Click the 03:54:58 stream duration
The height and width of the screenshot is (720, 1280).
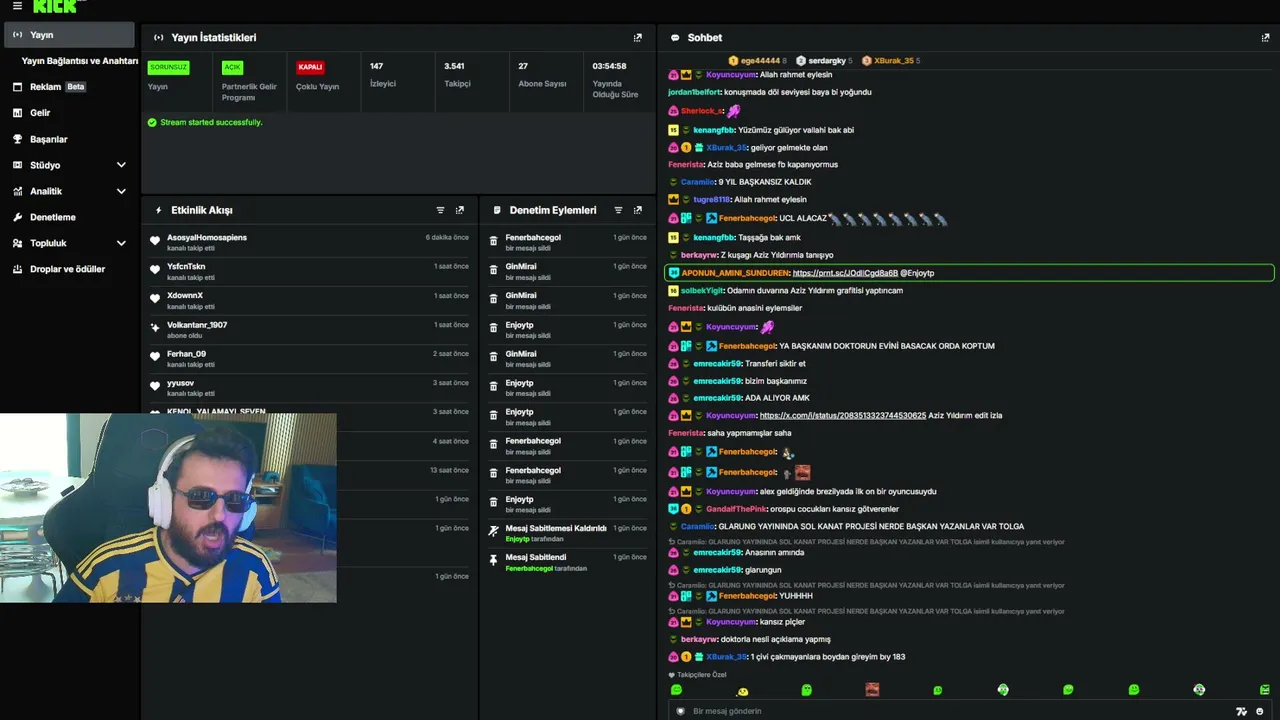(x=615, y=80)
